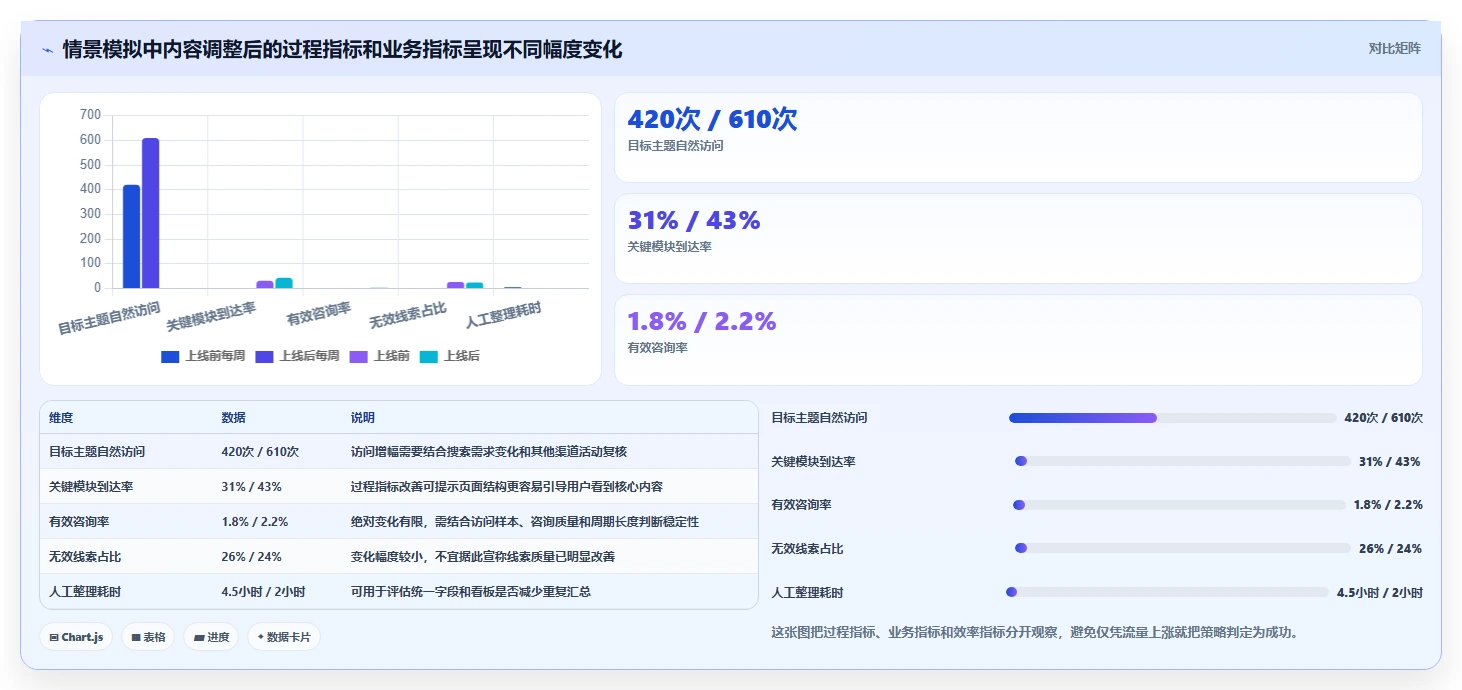Image resolution: width=1462 pixels, height=690 pixels.
Task: Click the note starting 变化幅度较小
Action: point(483,556)
